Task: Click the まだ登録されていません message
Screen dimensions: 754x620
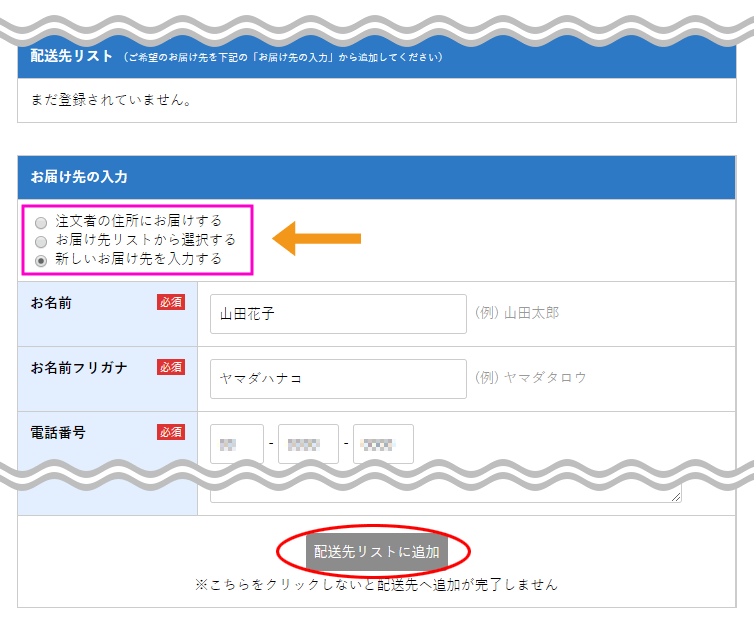Action: [111, 100]
